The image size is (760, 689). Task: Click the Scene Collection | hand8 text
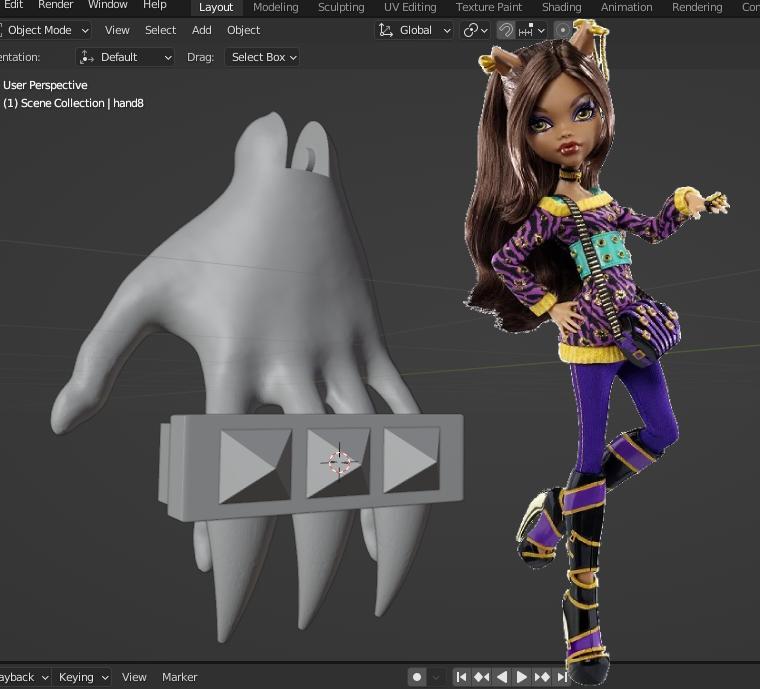click(73, 103)
